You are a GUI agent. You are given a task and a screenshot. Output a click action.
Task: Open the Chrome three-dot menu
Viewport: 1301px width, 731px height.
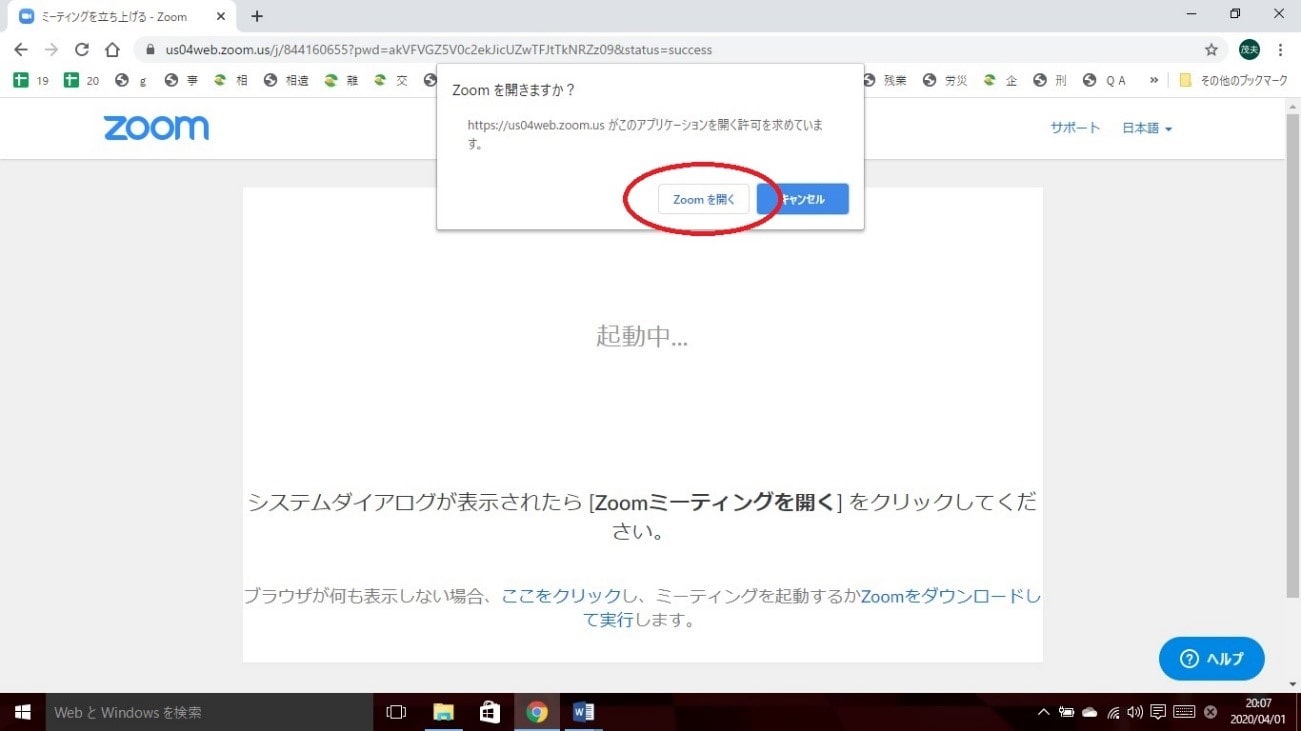click(1280, 49)
